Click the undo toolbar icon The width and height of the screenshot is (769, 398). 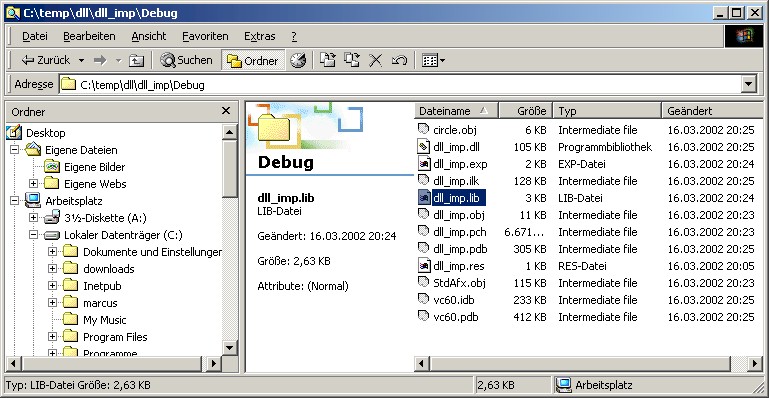(399, 60)
